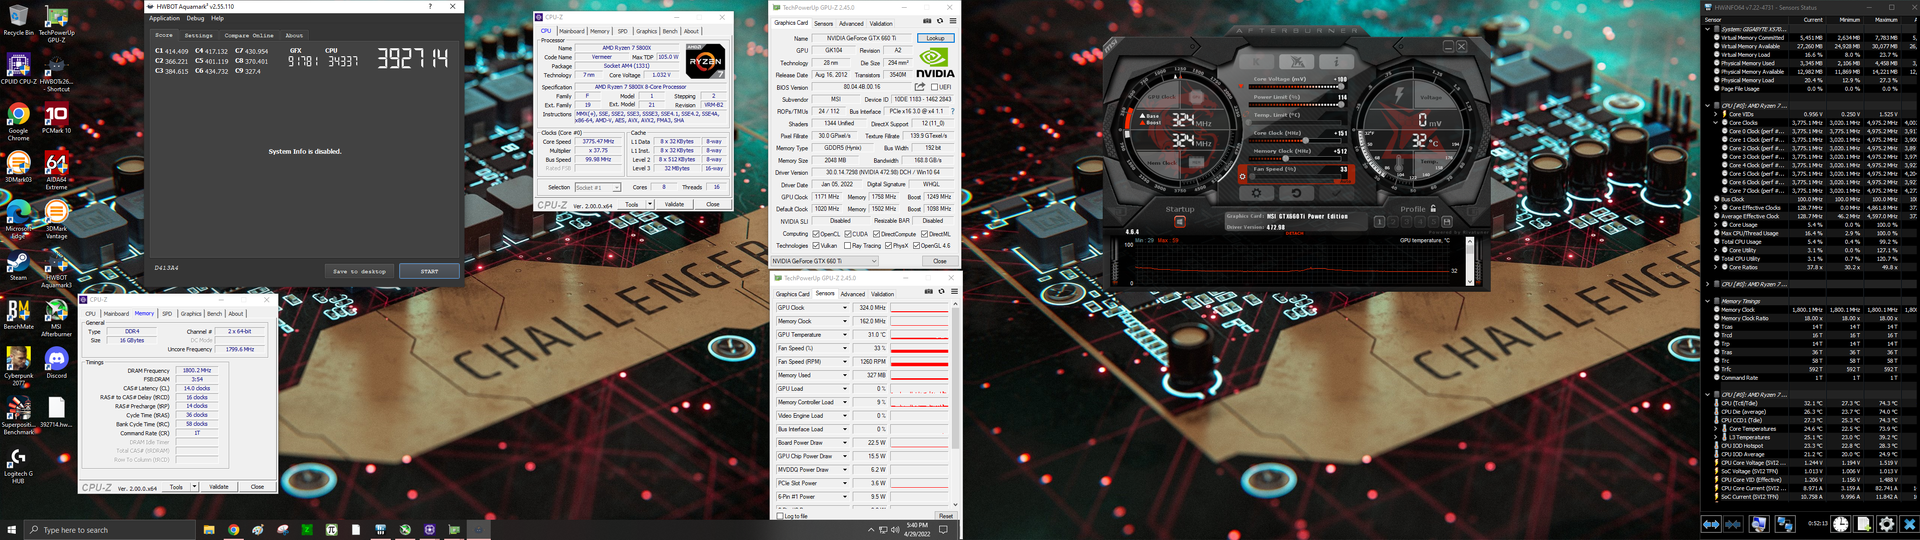Open Aquamark Debug menu
The width and height of the screenshot is (1920, 540).
[x=195, y=18]
